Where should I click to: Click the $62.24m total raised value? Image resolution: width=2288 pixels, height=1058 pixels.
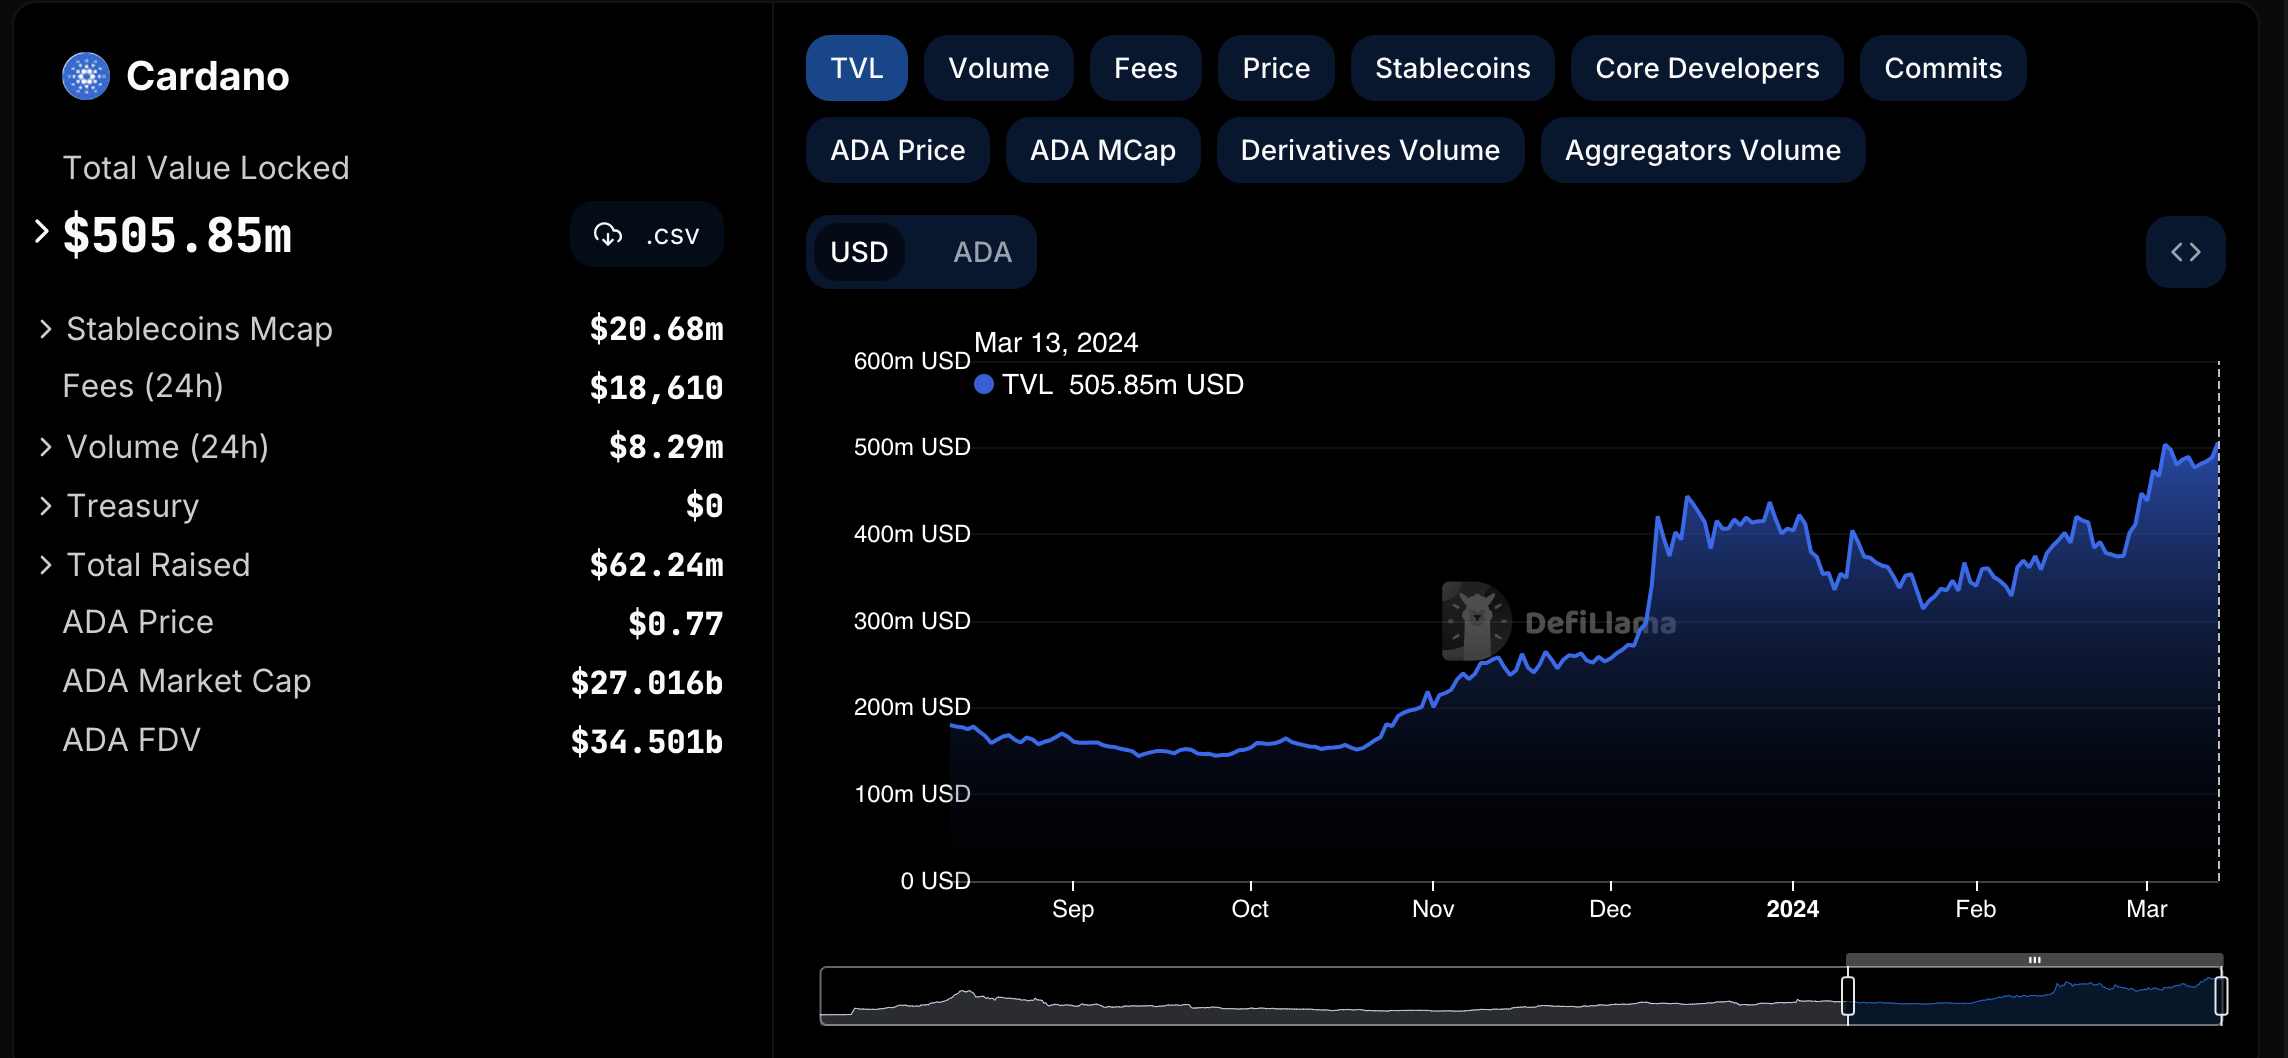(x=656, y=565)
